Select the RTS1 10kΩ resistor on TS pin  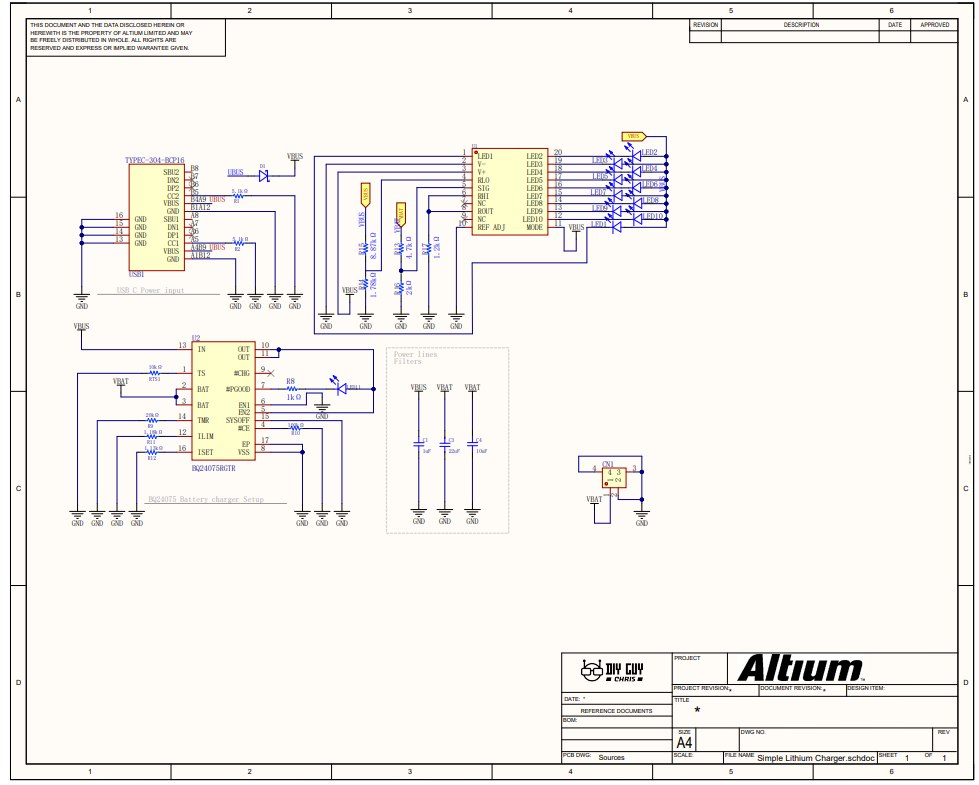click(x=154, y=373)
